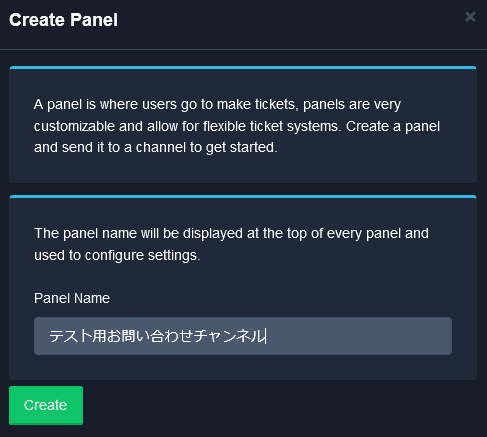Click the blank header area right of the title
This screenshot has height=437, width=487.
[290, 20]
